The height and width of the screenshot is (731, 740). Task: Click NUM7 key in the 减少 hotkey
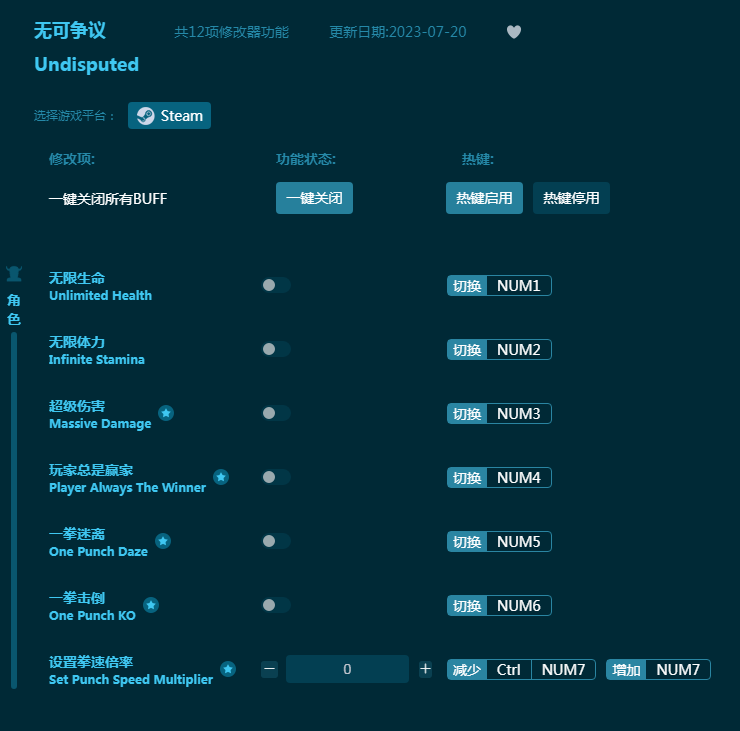pos(563,669)
